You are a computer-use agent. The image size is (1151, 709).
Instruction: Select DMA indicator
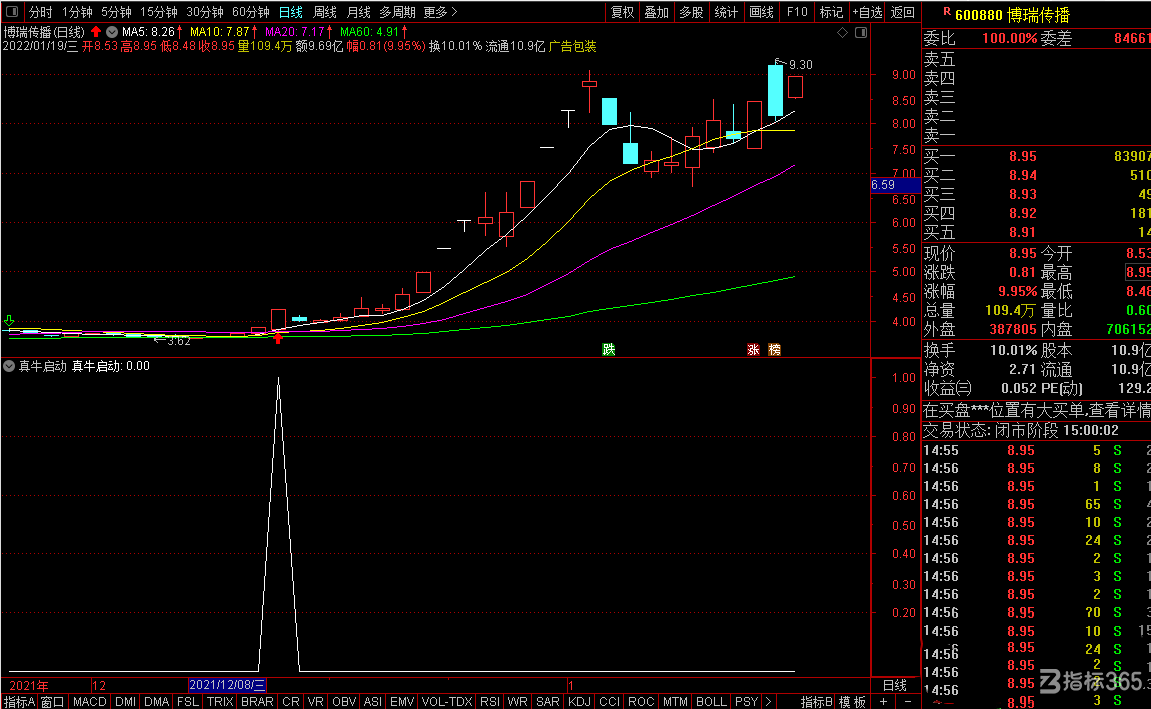pyautogui.click(x=156, y=702)
